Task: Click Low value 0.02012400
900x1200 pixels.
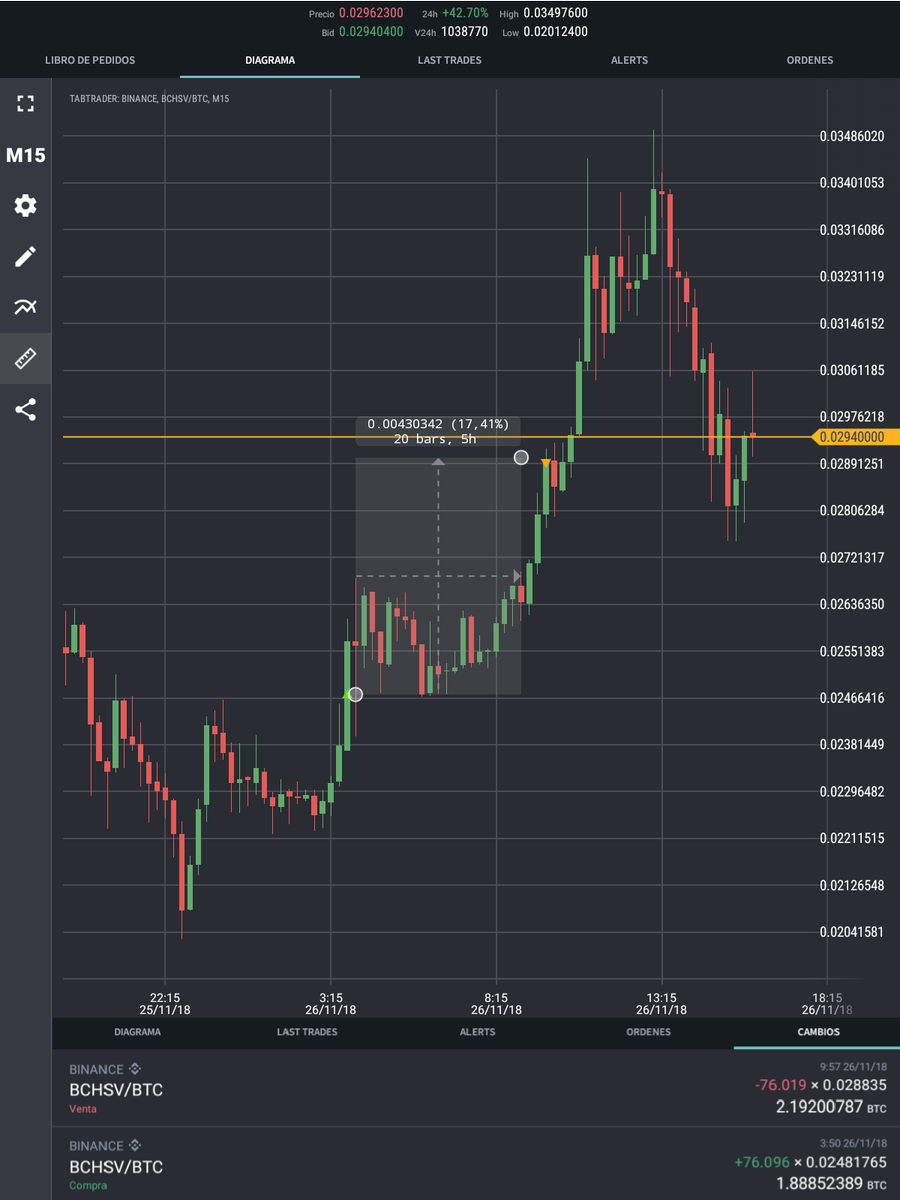Action: (x=557, y=32)
